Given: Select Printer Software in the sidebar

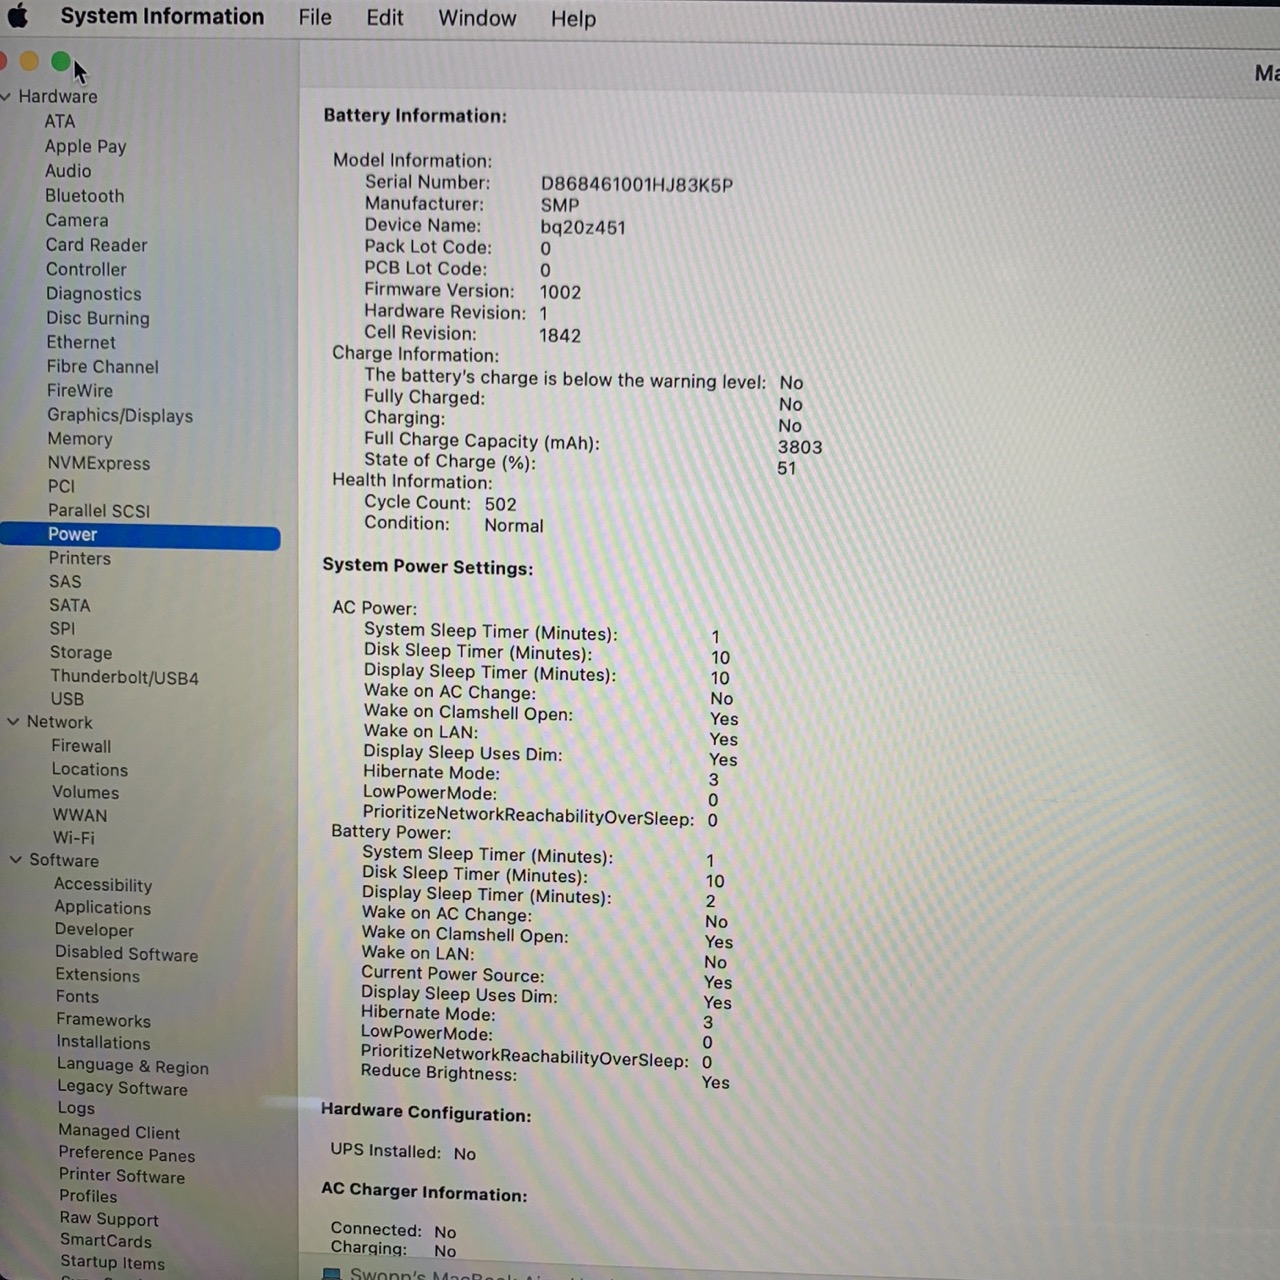Looking at the screenshot, I should [x=122, y=1176].
